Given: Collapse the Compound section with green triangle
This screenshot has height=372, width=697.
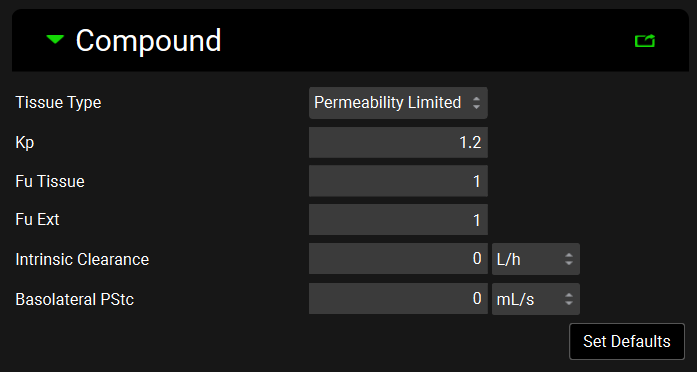Looking at the screenshot, I should [x=56, y=40].
